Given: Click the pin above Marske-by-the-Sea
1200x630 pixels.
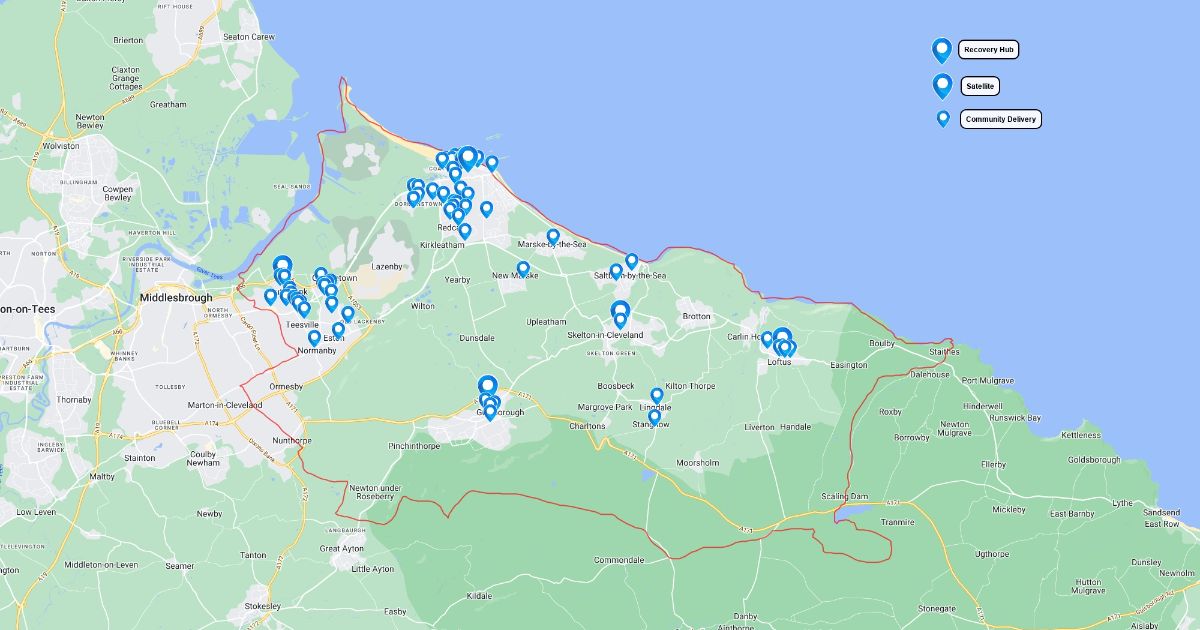Looking at the screenshot, I should [x=553, y=236].
